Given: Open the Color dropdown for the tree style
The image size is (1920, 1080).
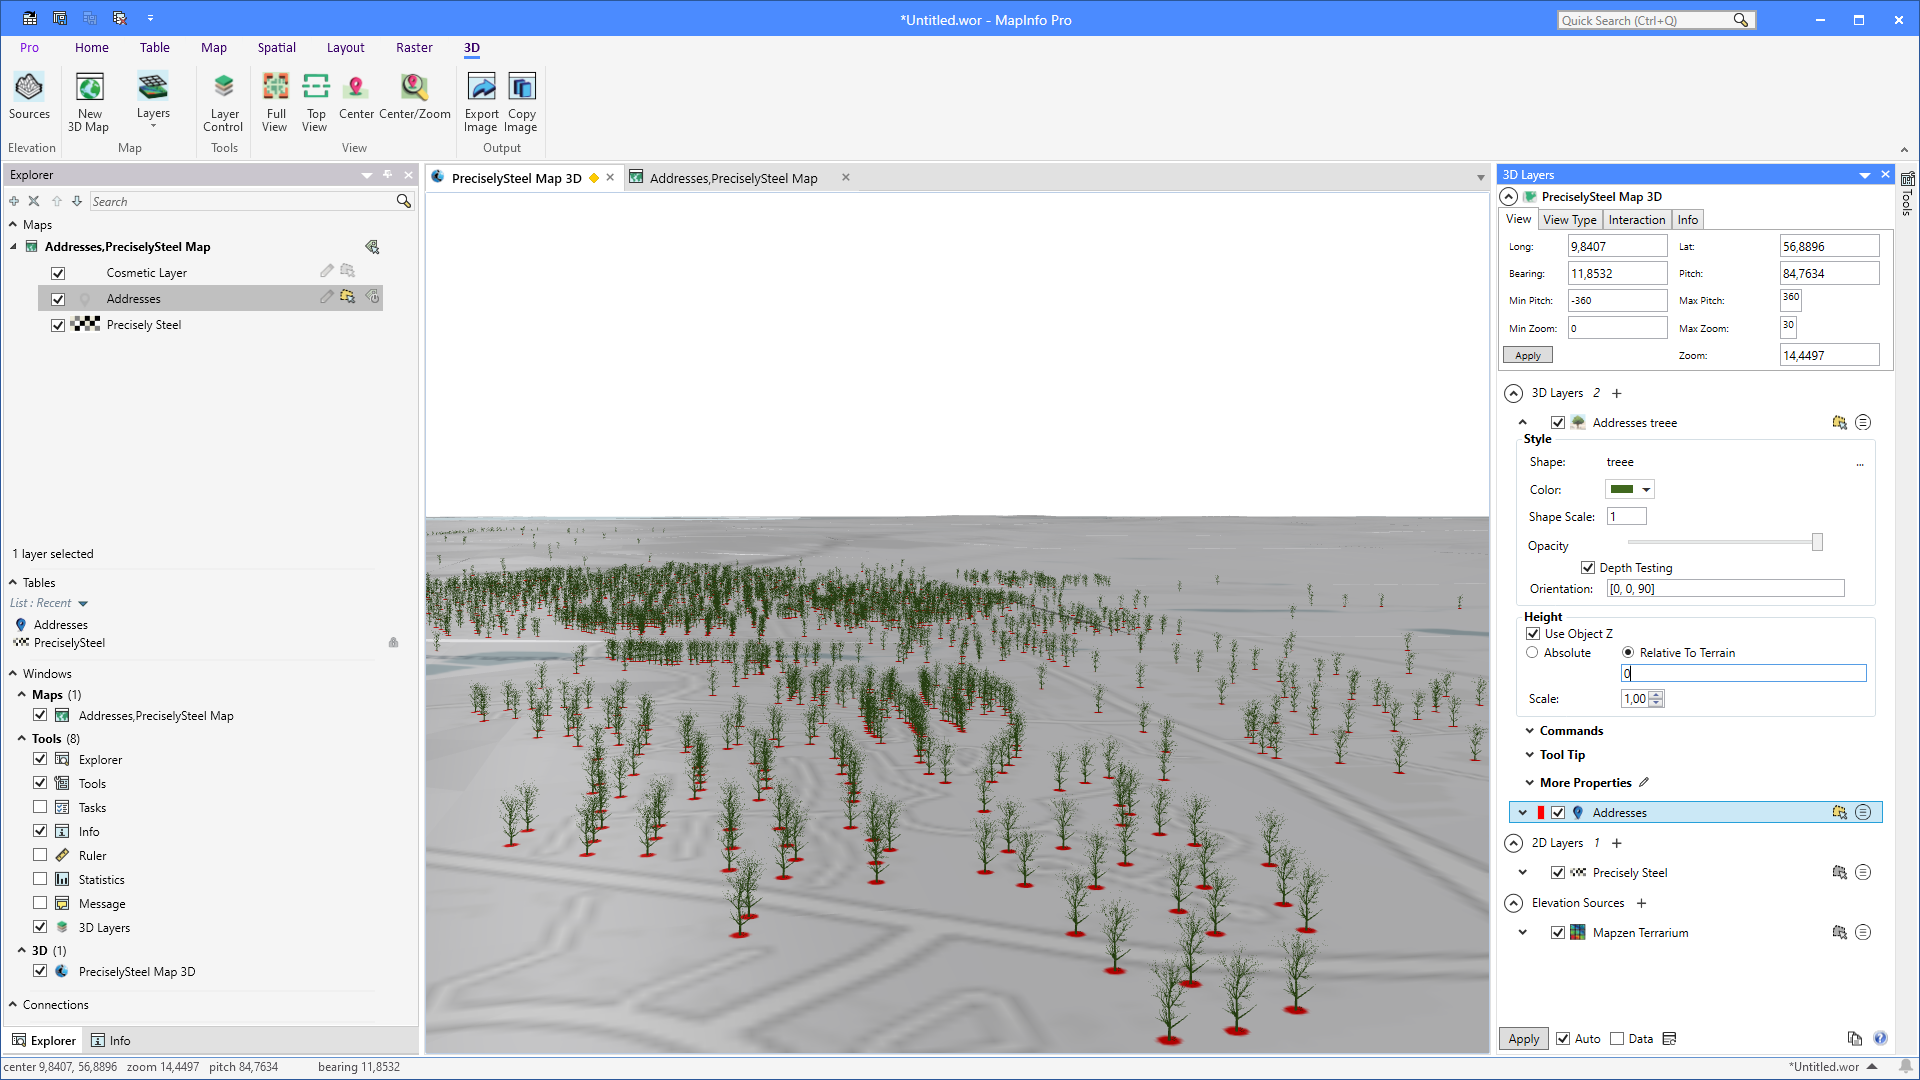Looking at the screenshot, I should coord(1646,490).
